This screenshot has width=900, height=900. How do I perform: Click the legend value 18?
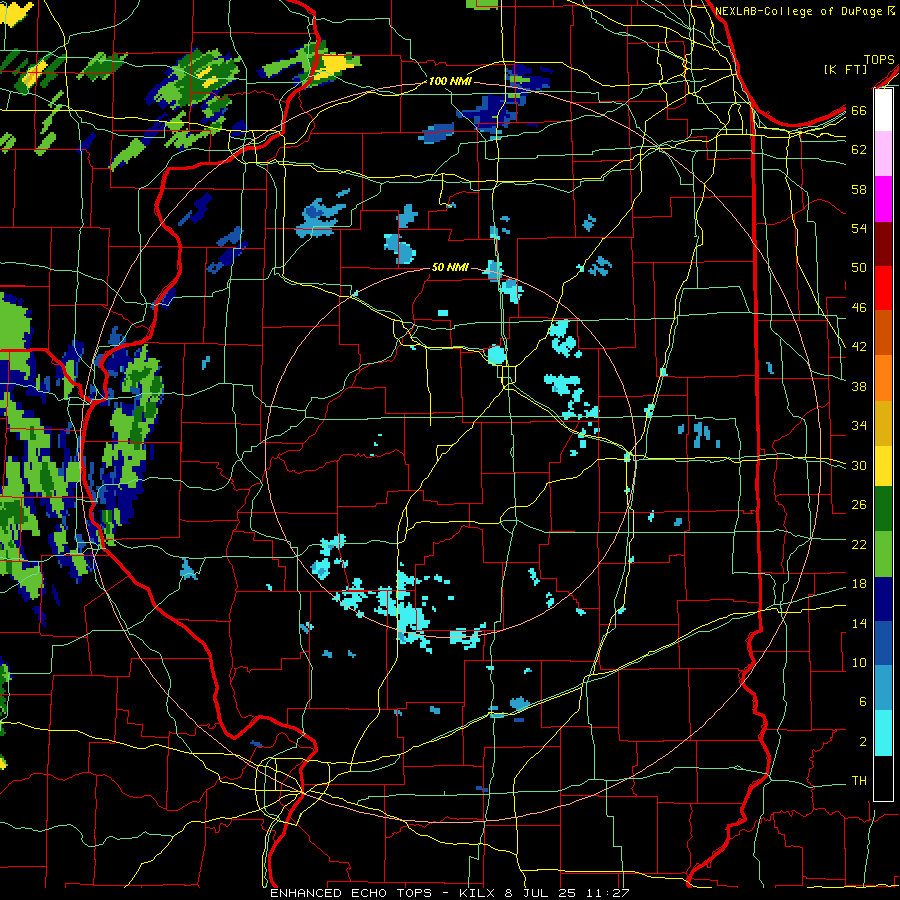click(859, 584)
